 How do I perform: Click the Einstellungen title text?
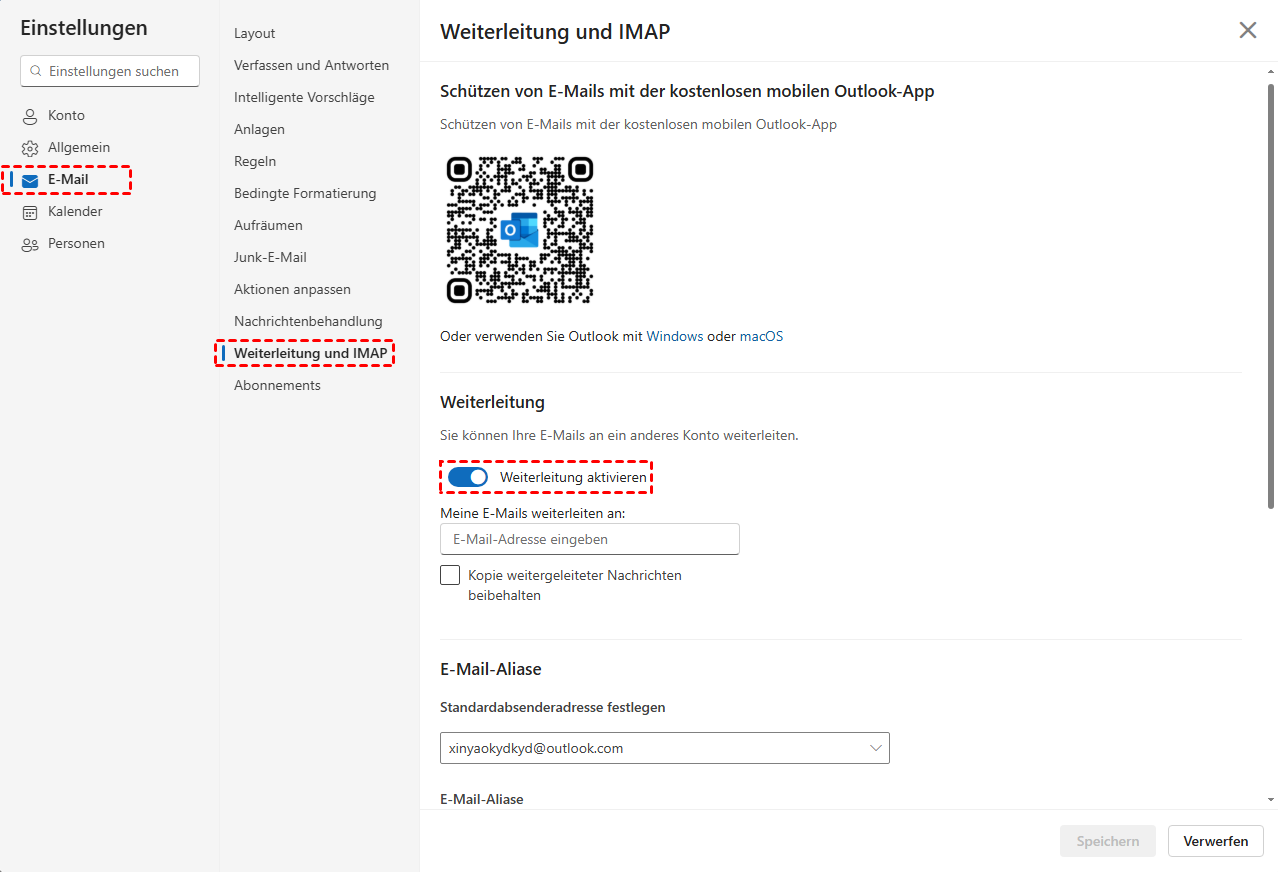(84, 28)
